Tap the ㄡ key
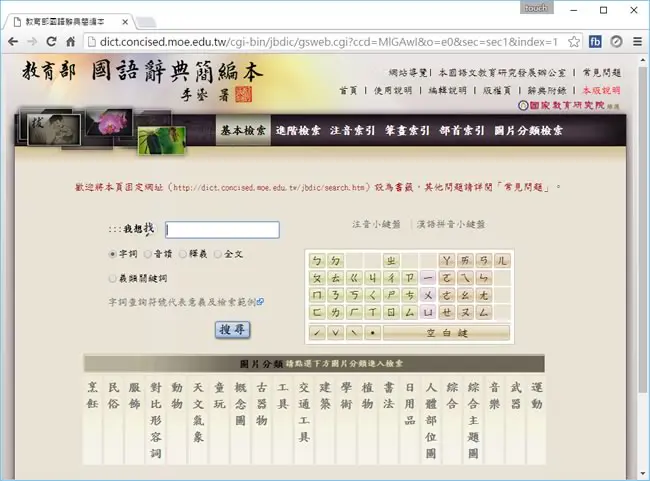Screen dimensions: 650x481 (465, 312)
